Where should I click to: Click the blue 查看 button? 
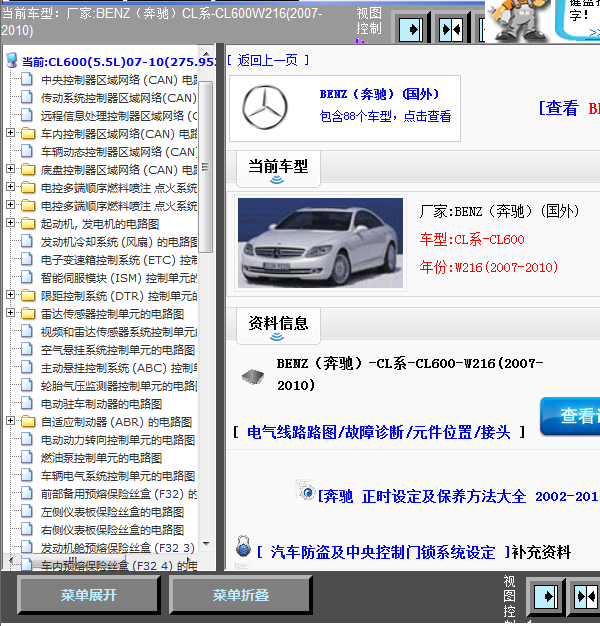point(570,416)
